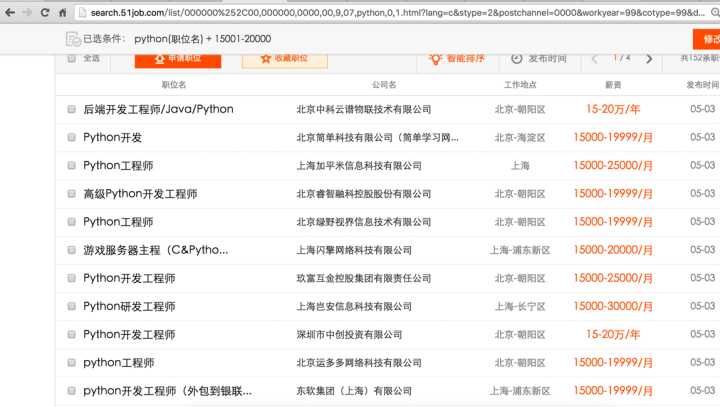Open Python研发工程师 job posting
The width and height of the screenshot is (720, 407).
coord(129,306)
